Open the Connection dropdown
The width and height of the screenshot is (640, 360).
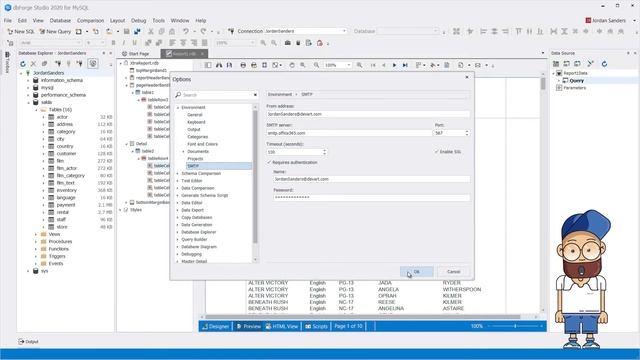coord(344,31)
